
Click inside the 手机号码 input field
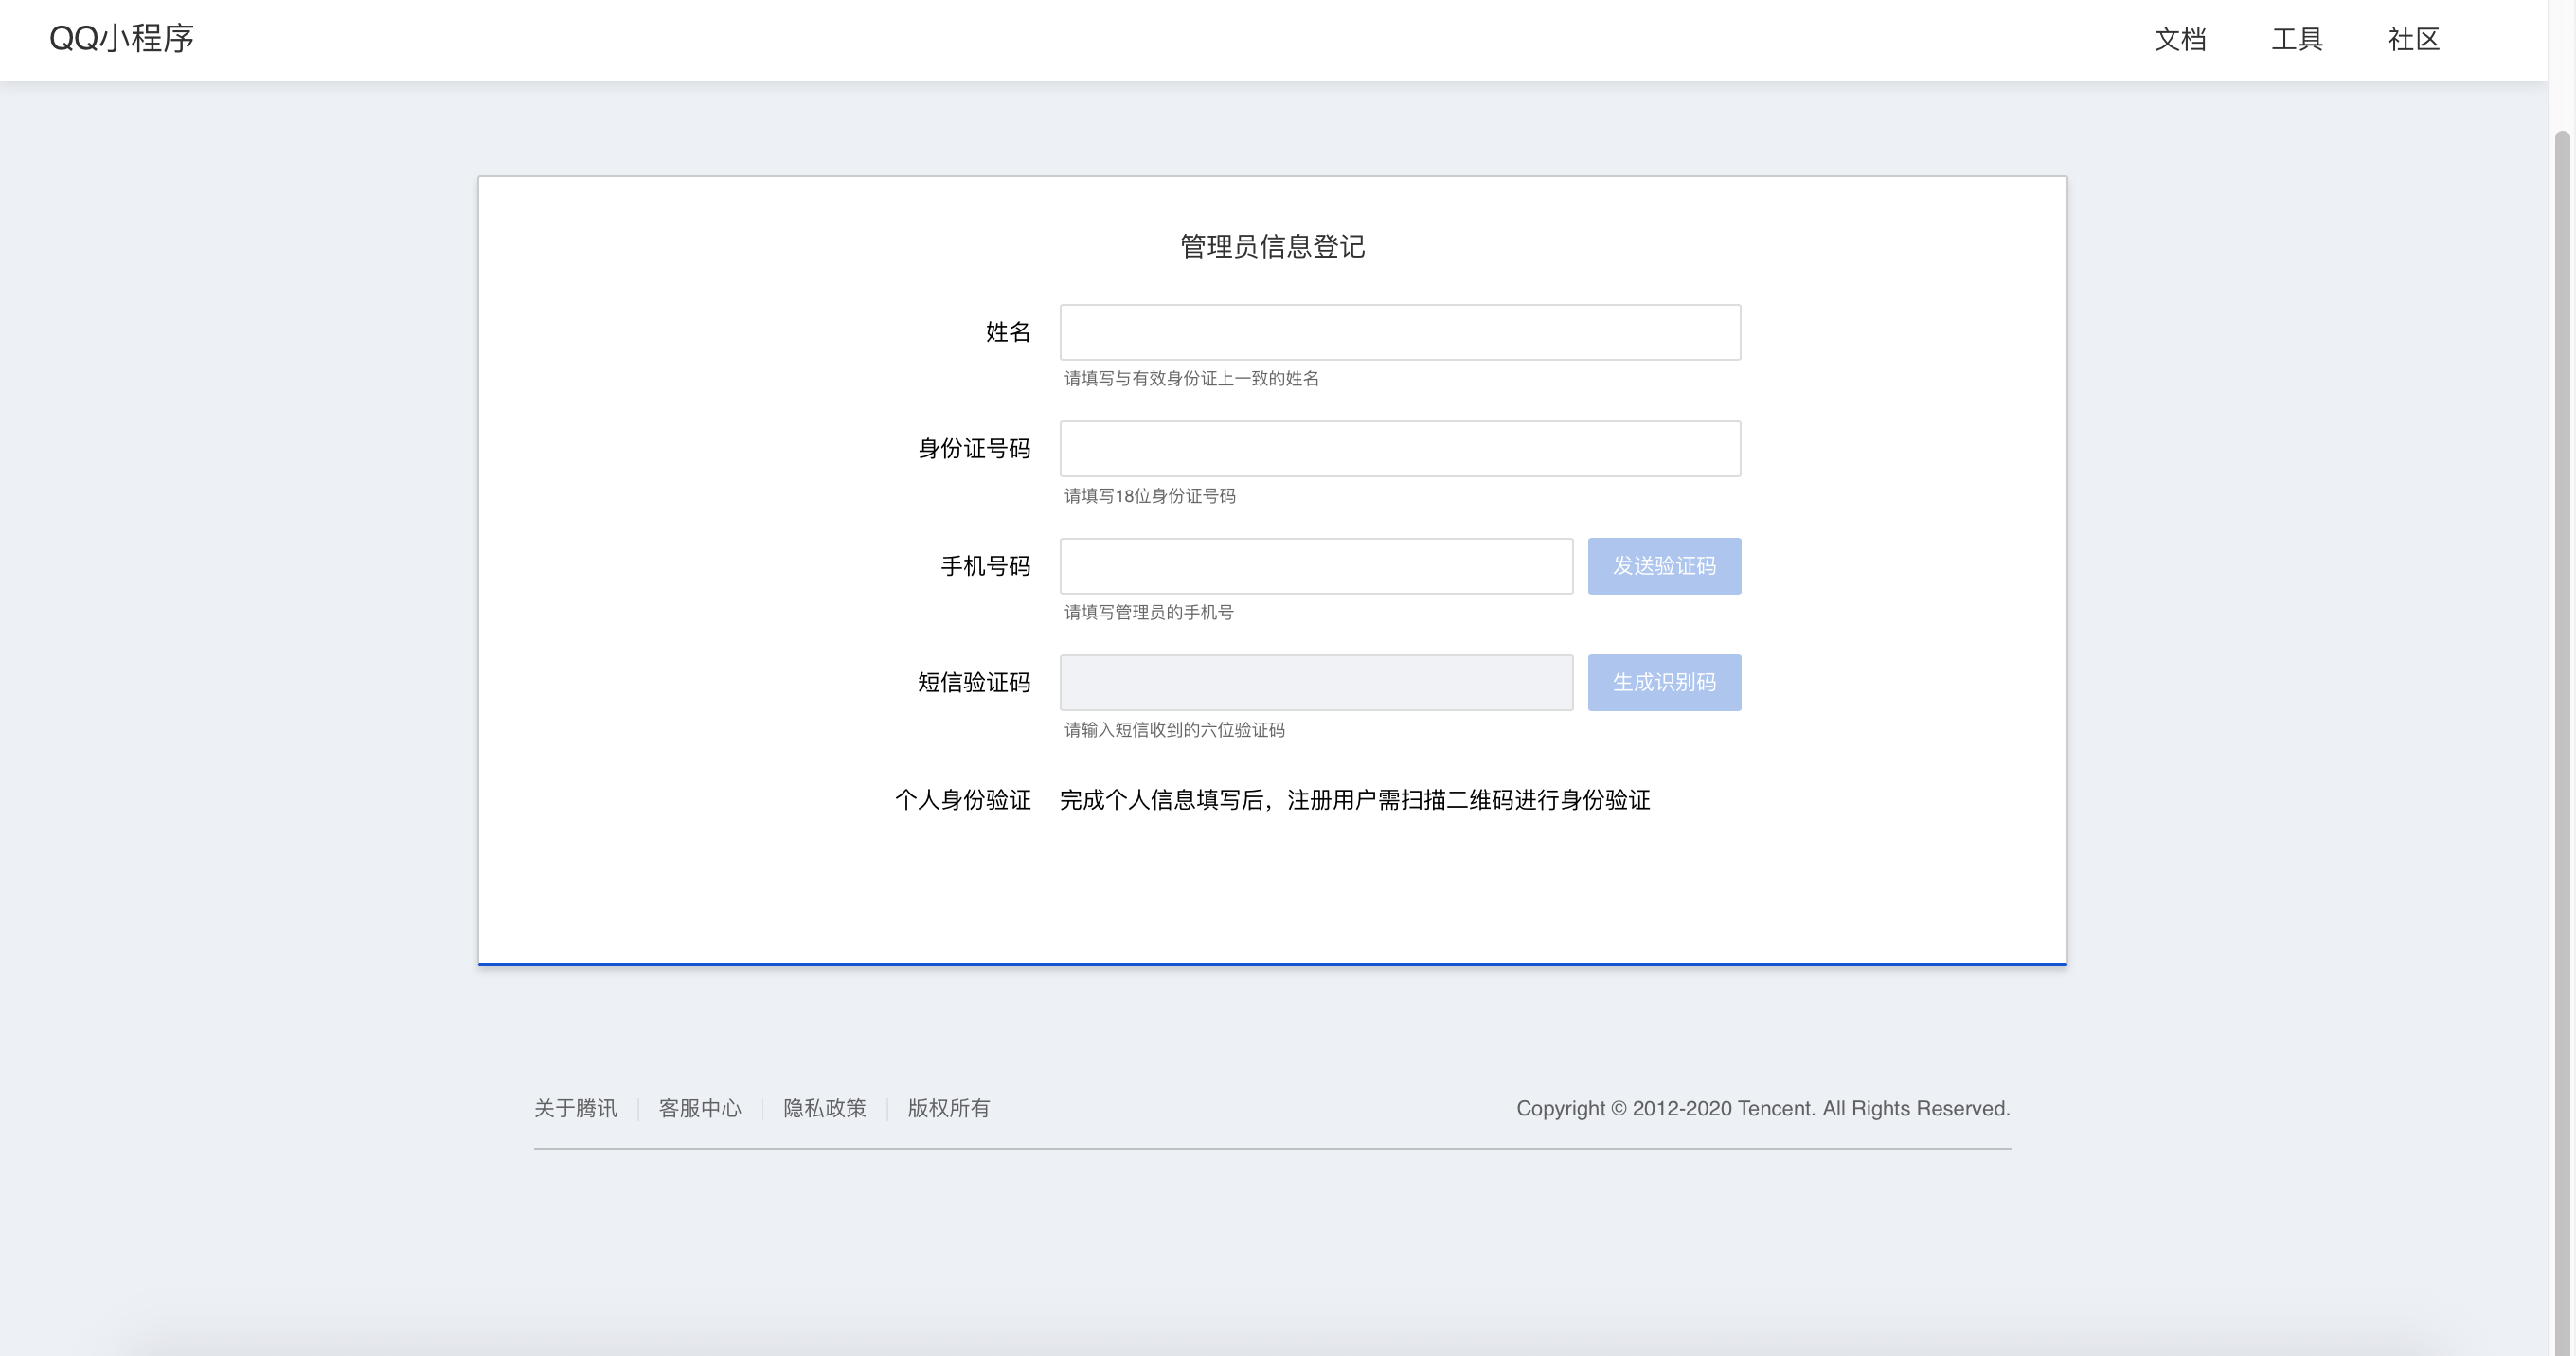(x=1315, y=566)
